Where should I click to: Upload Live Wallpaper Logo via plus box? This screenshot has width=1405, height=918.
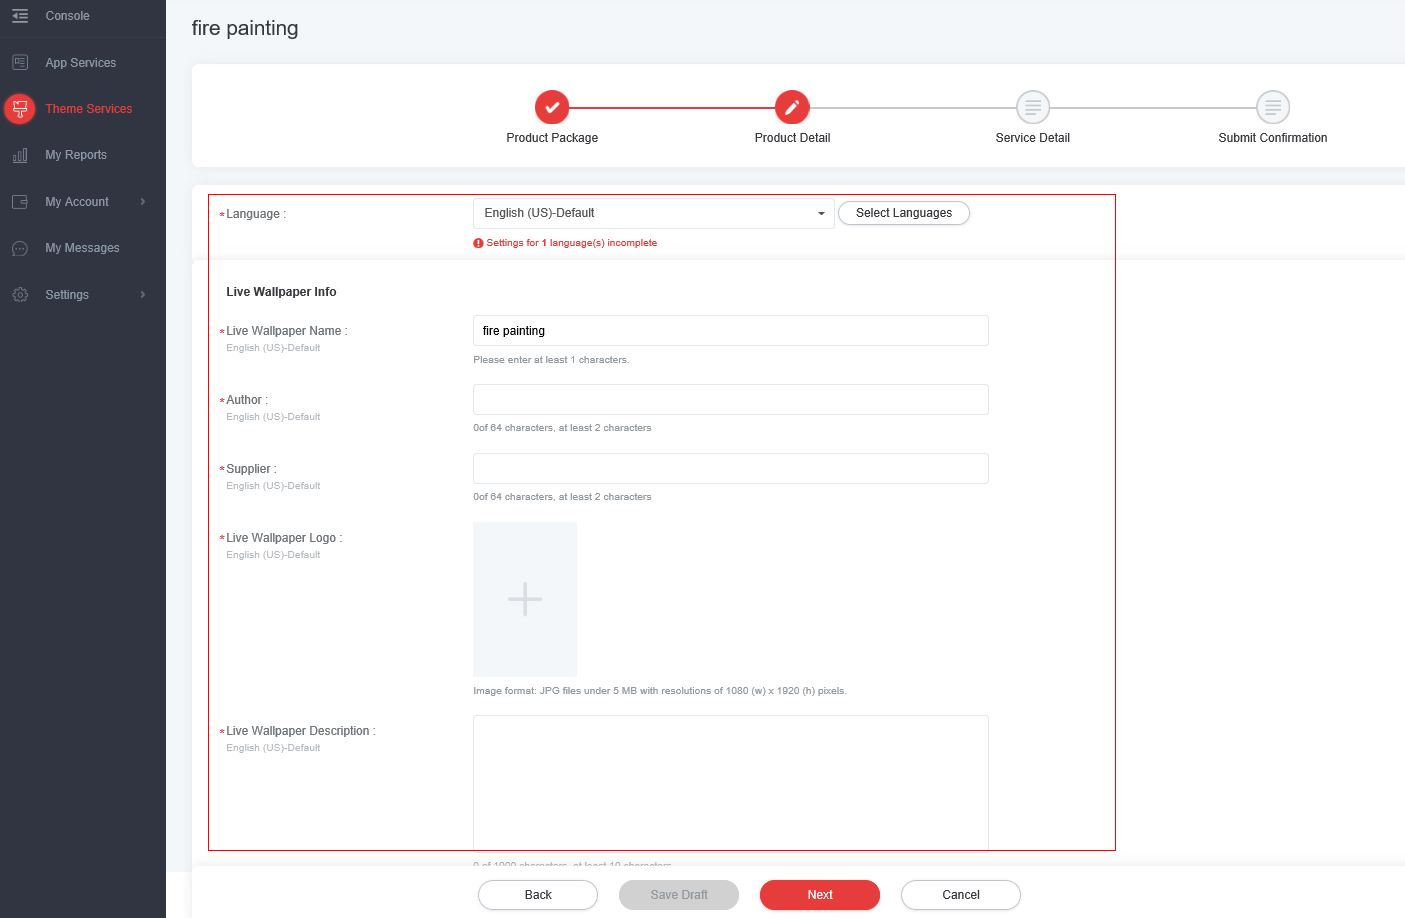pos(525,599)
